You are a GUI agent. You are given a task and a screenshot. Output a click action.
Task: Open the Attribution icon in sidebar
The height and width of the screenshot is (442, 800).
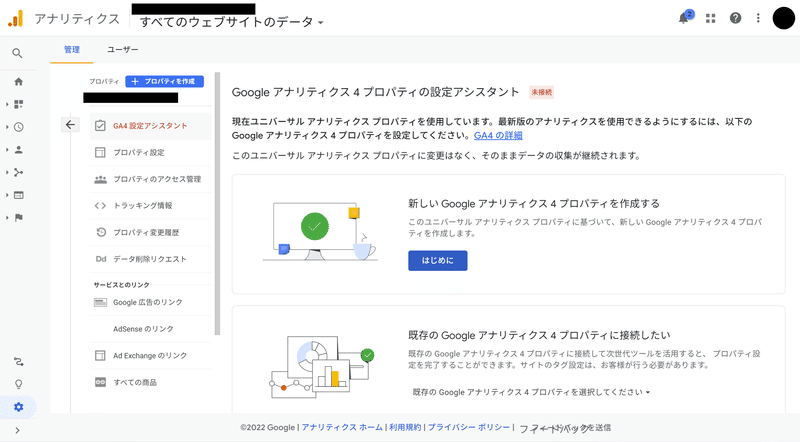tap(19, 362)
